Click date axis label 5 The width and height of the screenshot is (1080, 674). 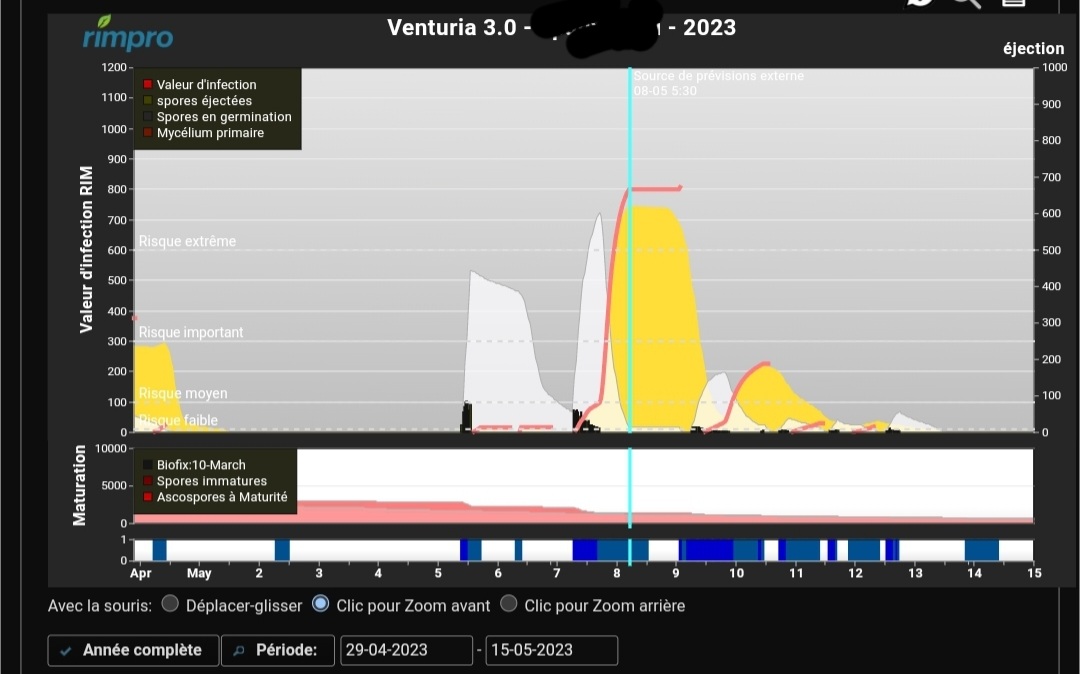[x=438, y=573]
